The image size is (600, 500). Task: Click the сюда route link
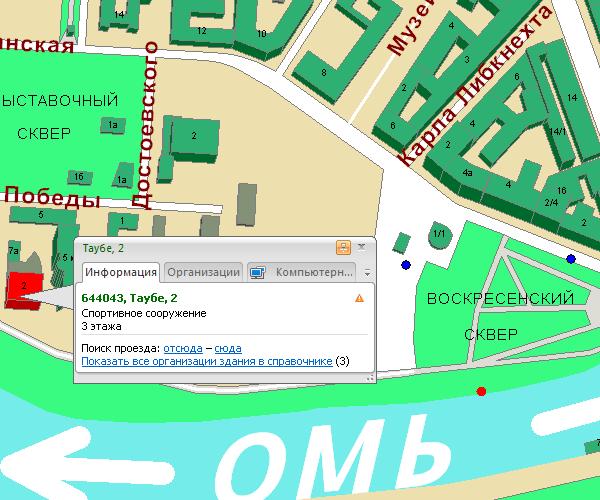(228, 349)
